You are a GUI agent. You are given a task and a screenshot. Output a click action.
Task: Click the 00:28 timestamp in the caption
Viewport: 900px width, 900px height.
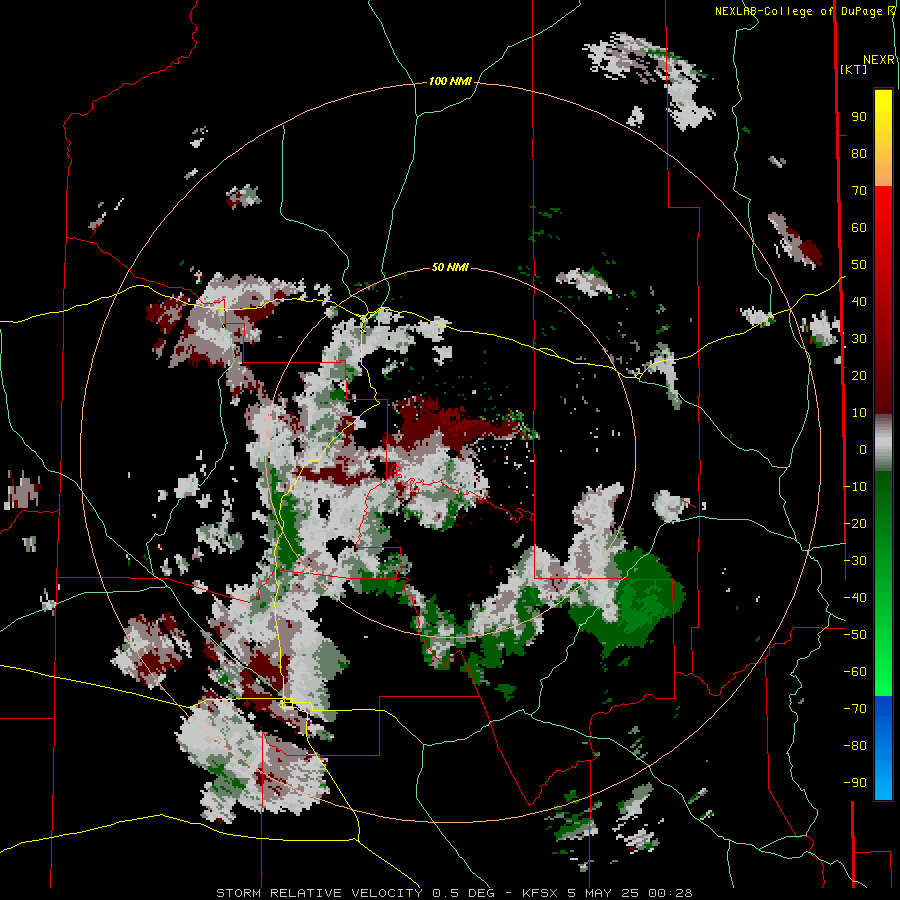point(670,893)
